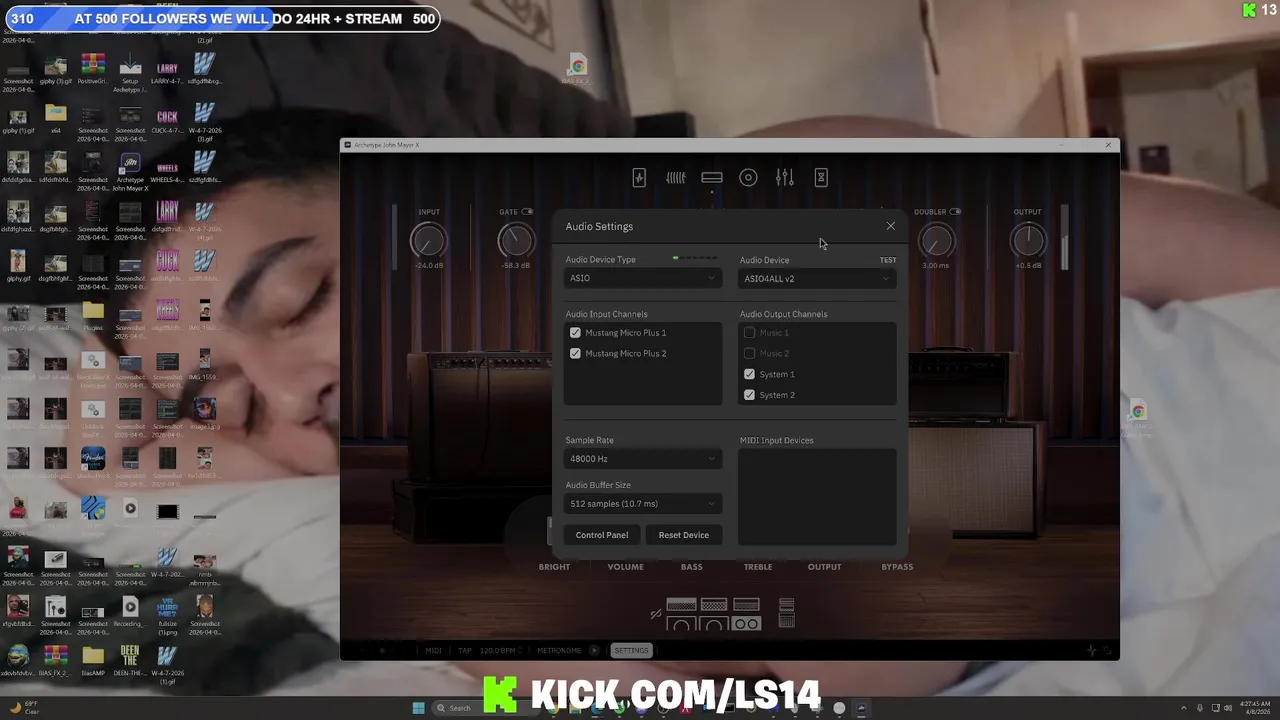Click the DOUBLER knob showing 3.00 ms
Image resolution: width=1280 pixels, height=720 pixels.
(x=936, y=240)
